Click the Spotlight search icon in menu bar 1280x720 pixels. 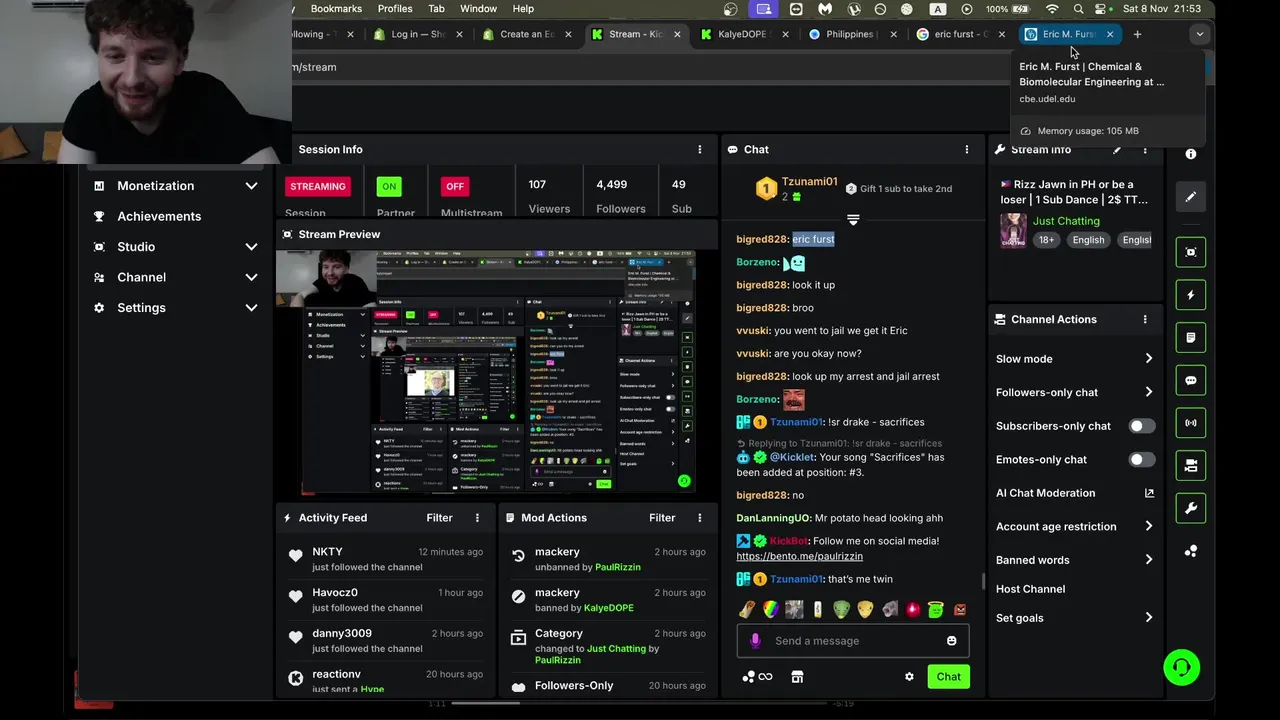click(1079, 9)
